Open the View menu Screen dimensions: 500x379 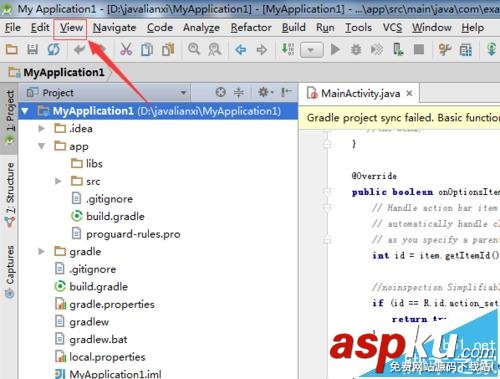(71, 28)
